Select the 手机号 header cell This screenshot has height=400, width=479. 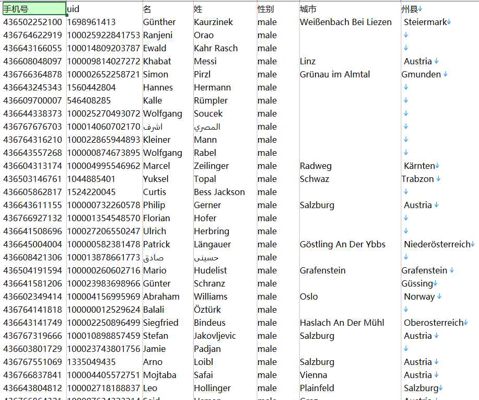click(x=34, y=9)
